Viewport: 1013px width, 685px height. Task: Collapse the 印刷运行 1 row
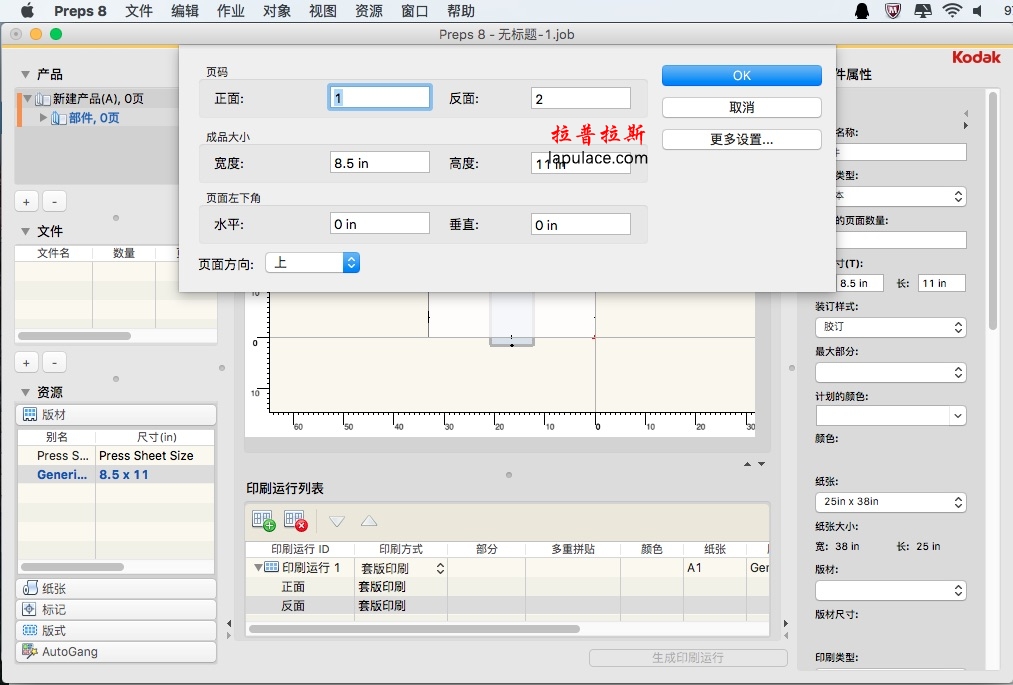258,568
